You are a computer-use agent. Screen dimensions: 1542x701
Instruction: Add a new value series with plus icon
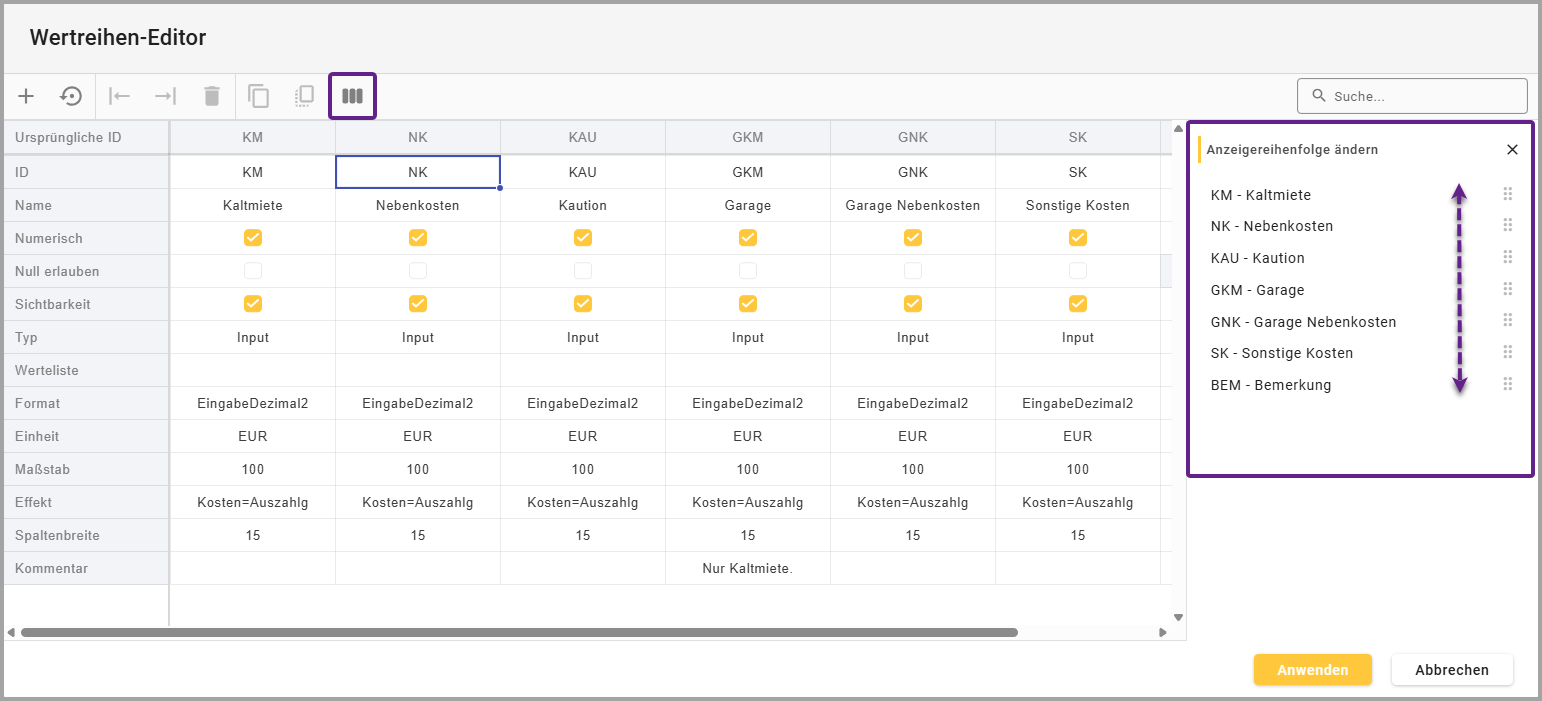tap(26, 96)
